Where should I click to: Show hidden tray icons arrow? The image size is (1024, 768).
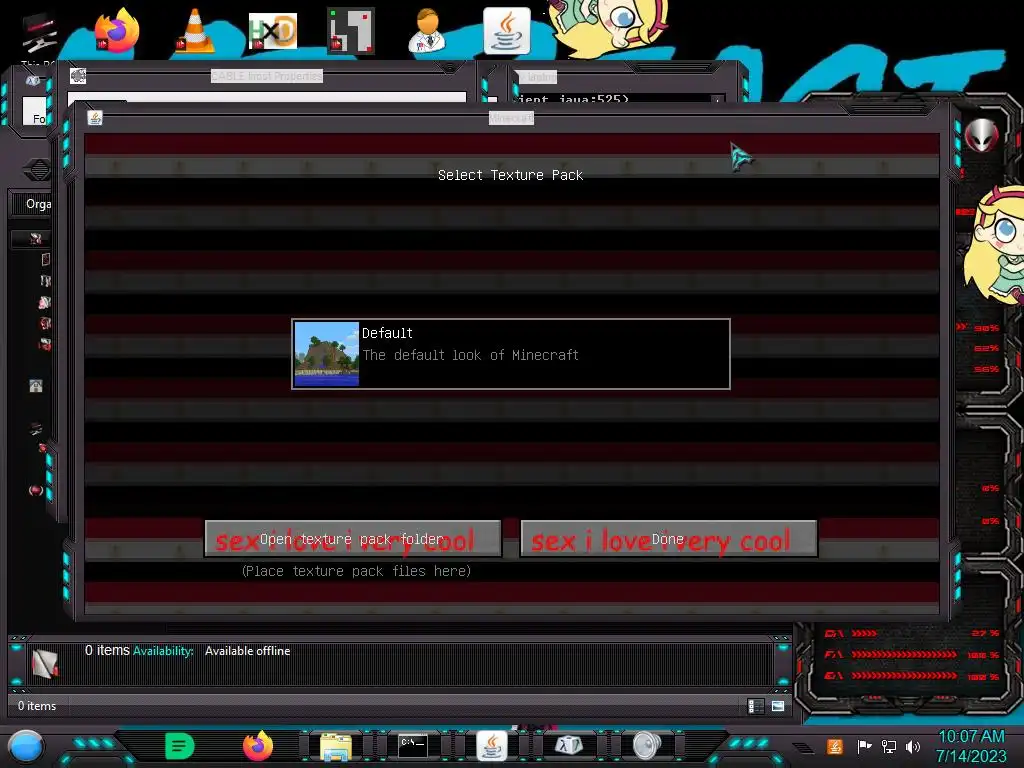803,748
